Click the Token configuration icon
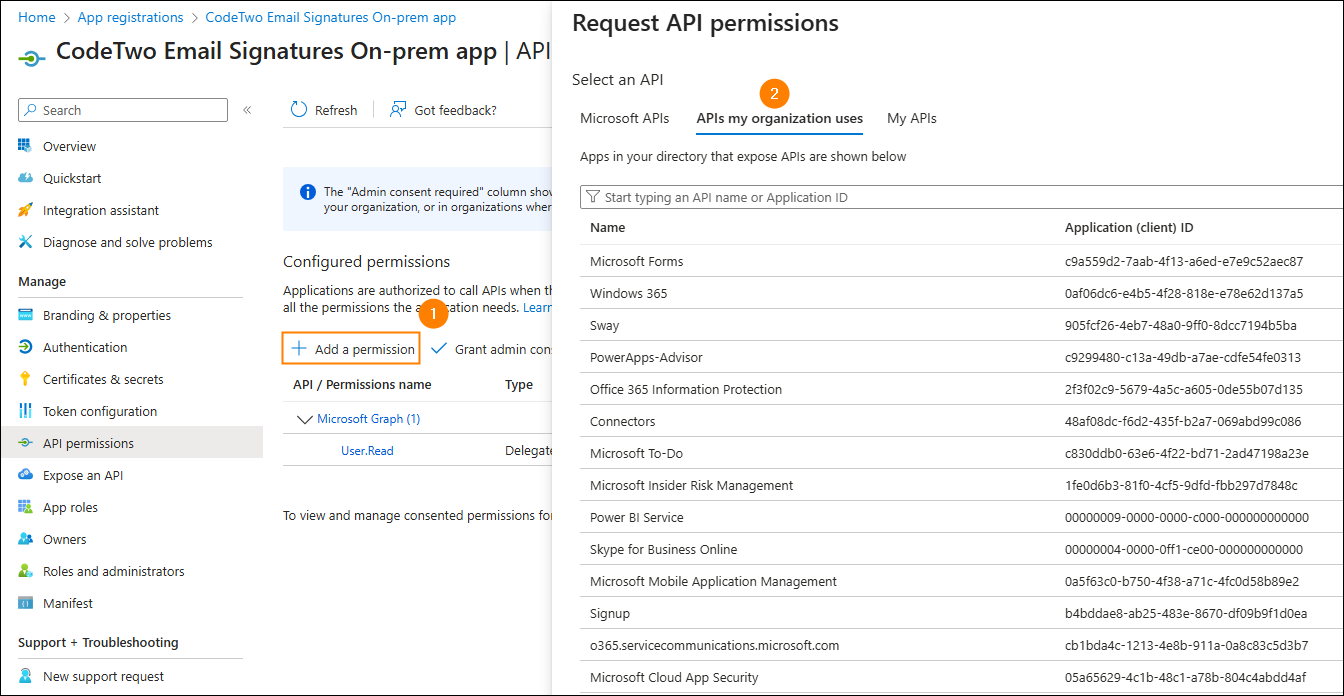Screen dimensions: 1344x696 (x=25, y=411)
